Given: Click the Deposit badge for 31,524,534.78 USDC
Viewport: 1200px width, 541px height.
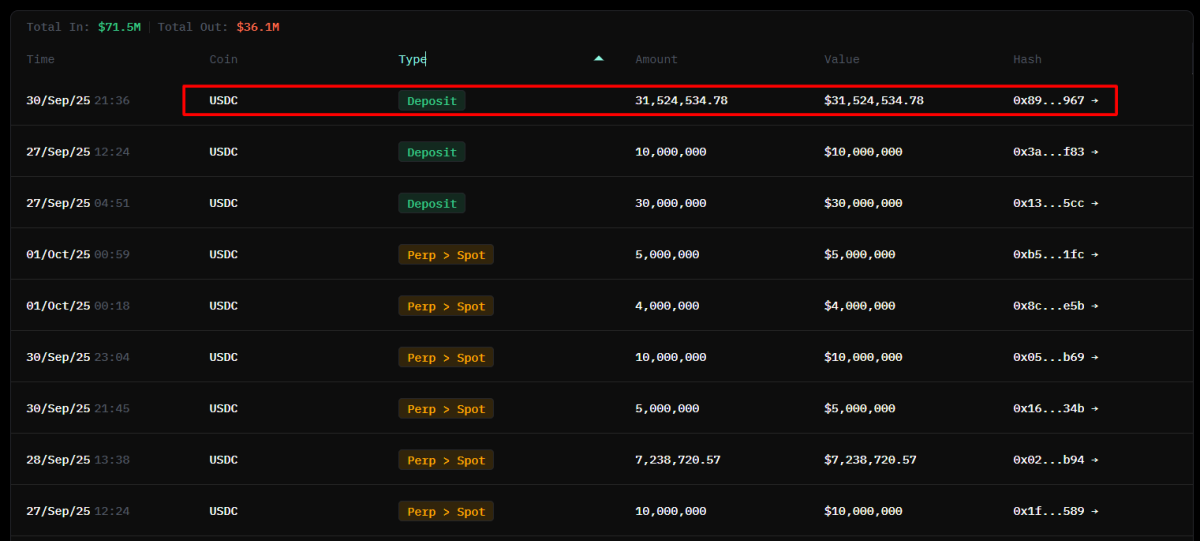Looking at the screenshot, I should tap(432, 101).
